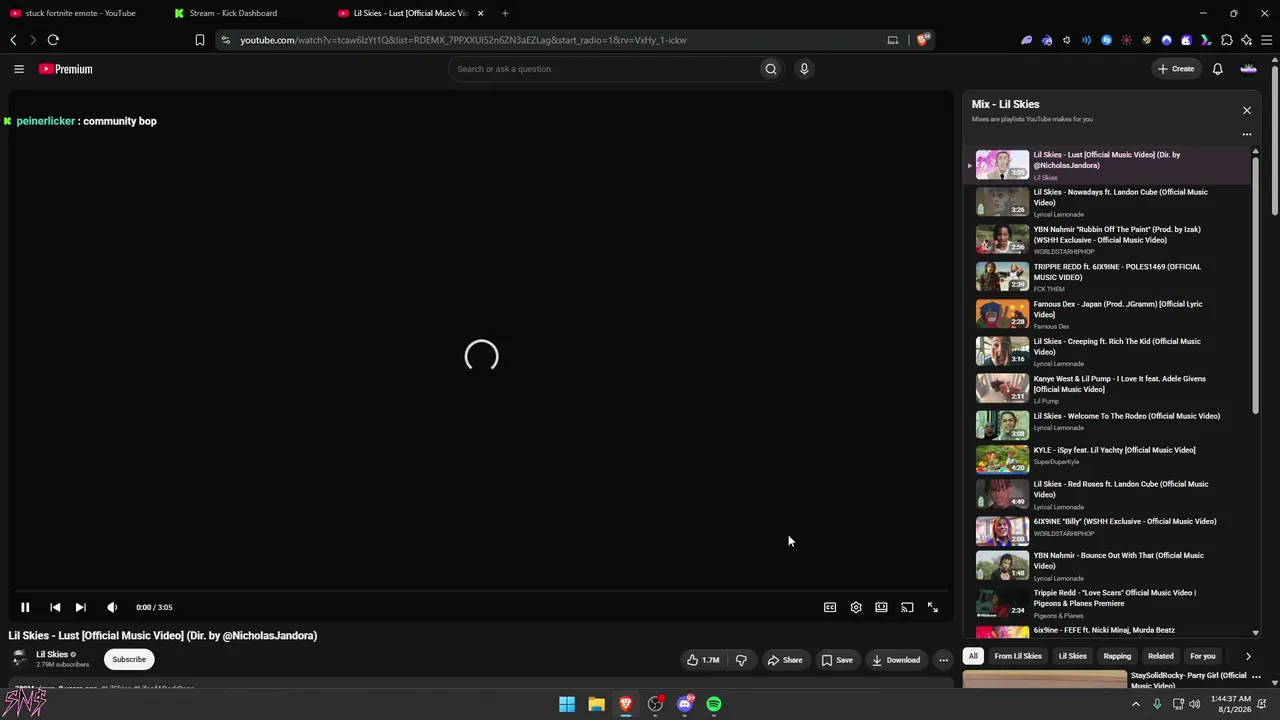The width and height of the screenshot is (1280, 720).
Task: Open more actions menu below the video
Action: [x=943, y=660]
